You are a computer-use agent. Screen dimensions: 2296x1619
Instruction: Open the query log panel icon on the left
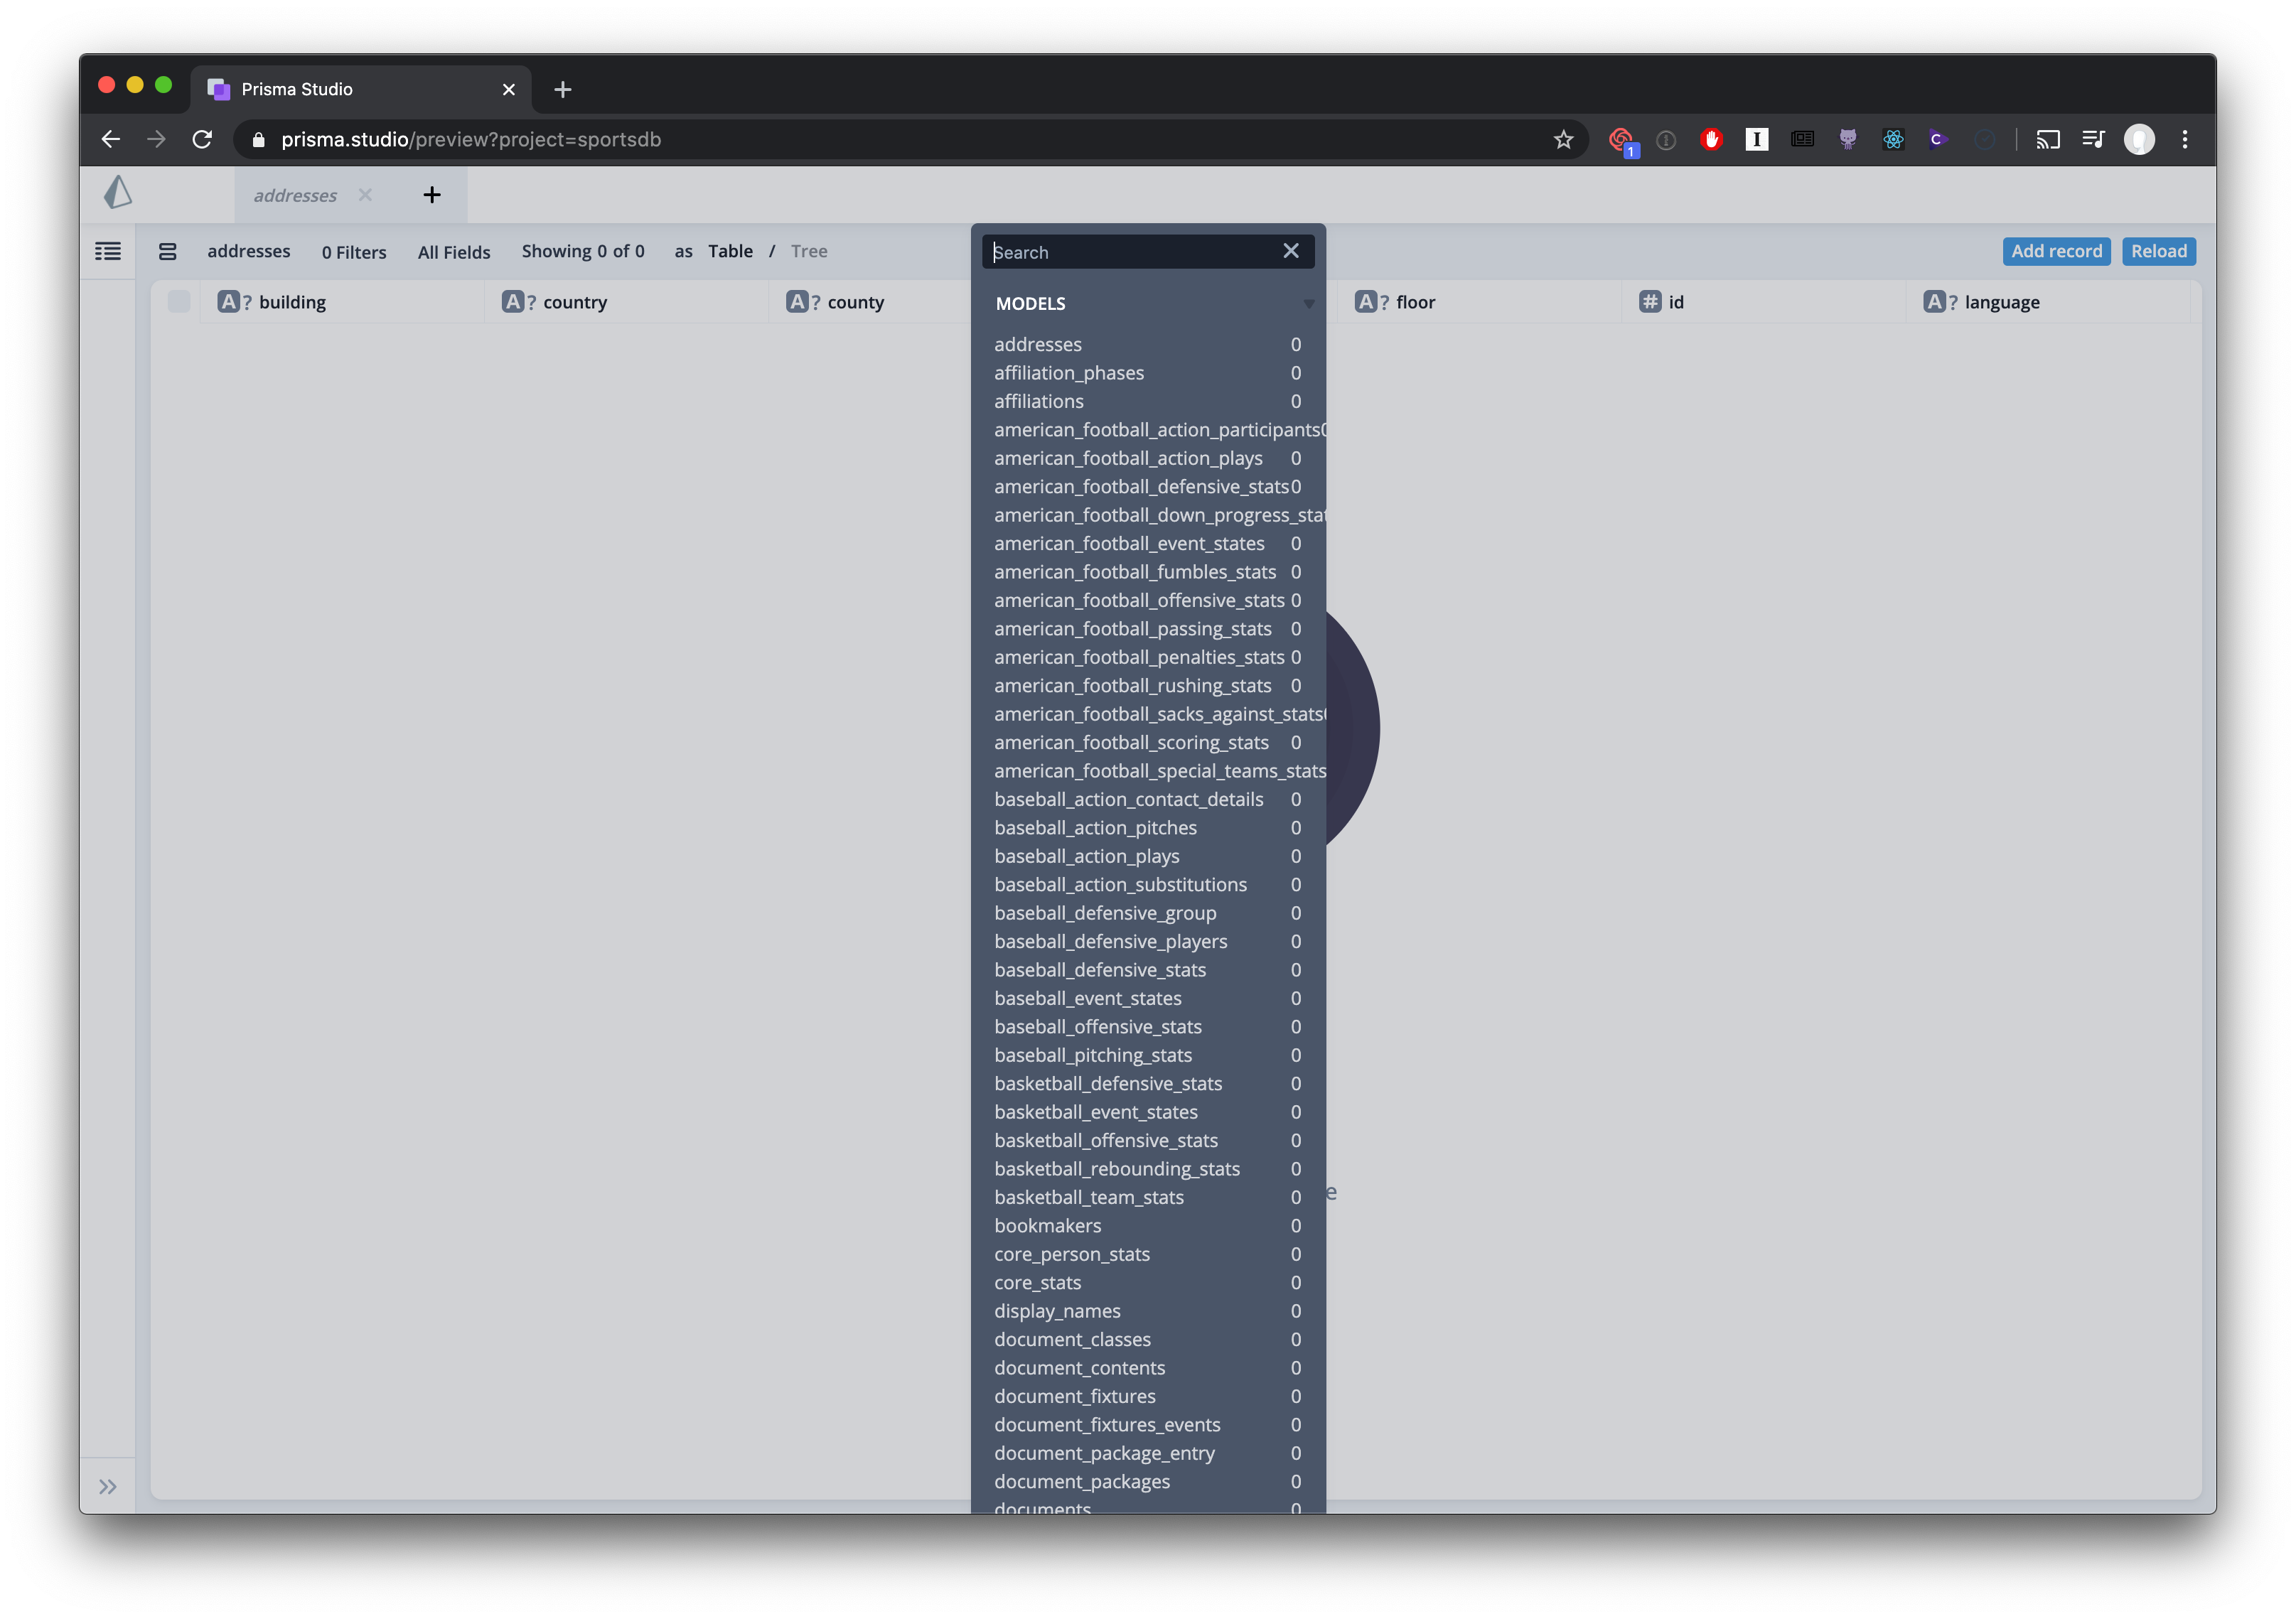point(107,251)
